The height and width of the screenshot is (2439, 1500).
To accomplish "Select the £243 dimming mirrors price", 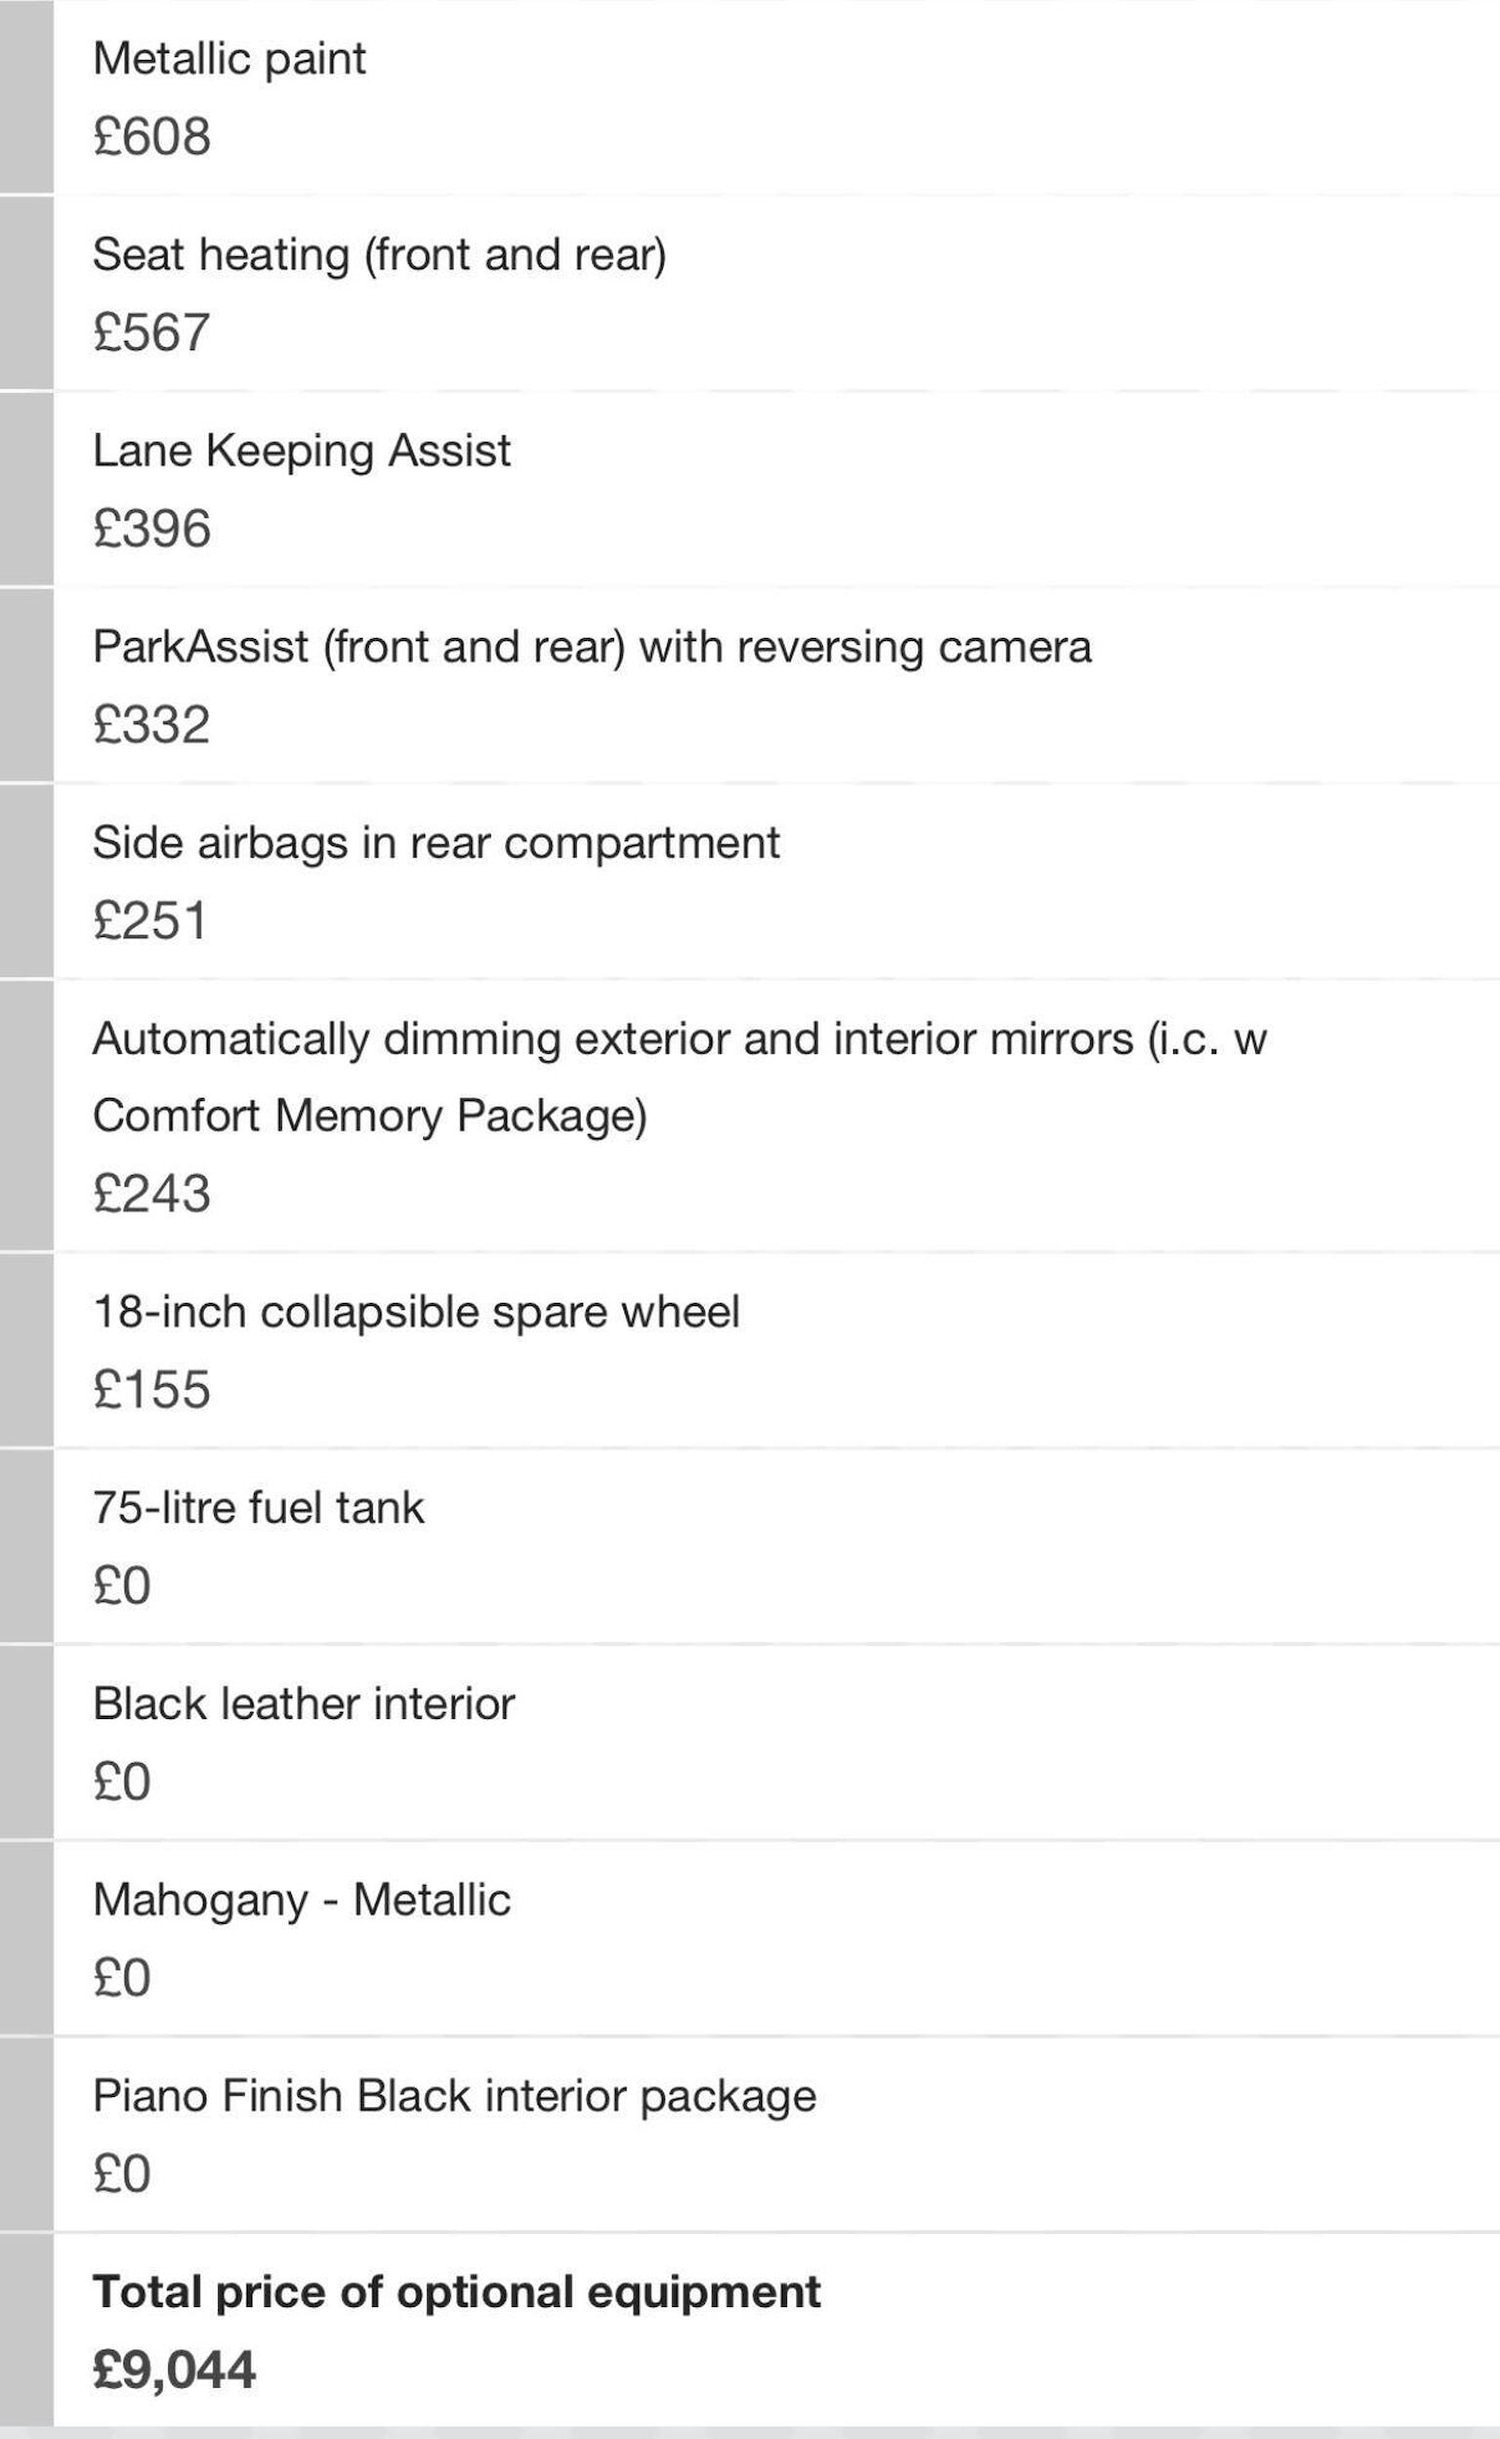I will click(152, 1193).
